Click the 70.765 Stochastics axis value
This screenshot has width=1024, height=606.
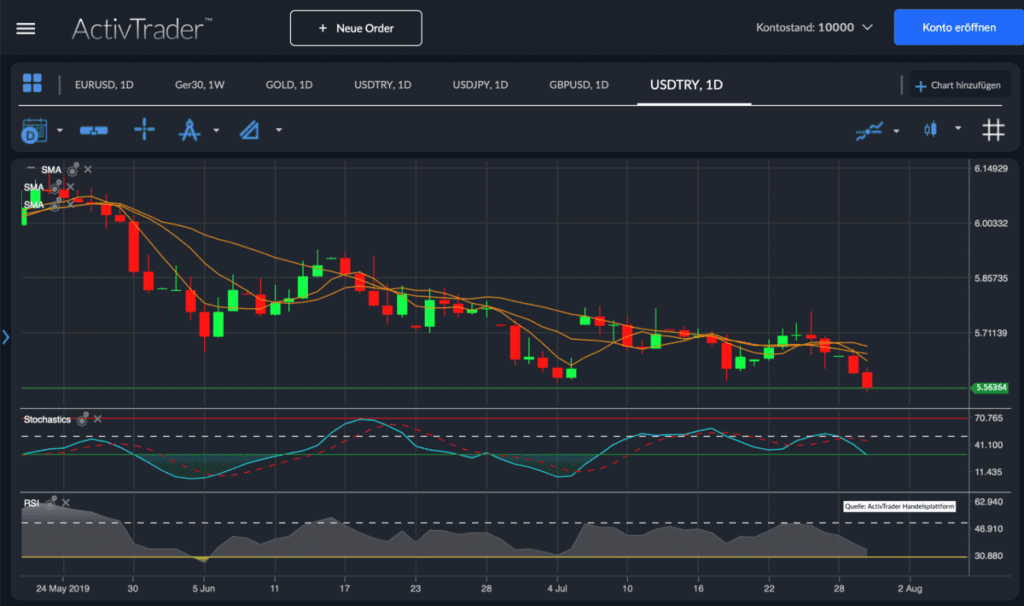coord(989,418)
